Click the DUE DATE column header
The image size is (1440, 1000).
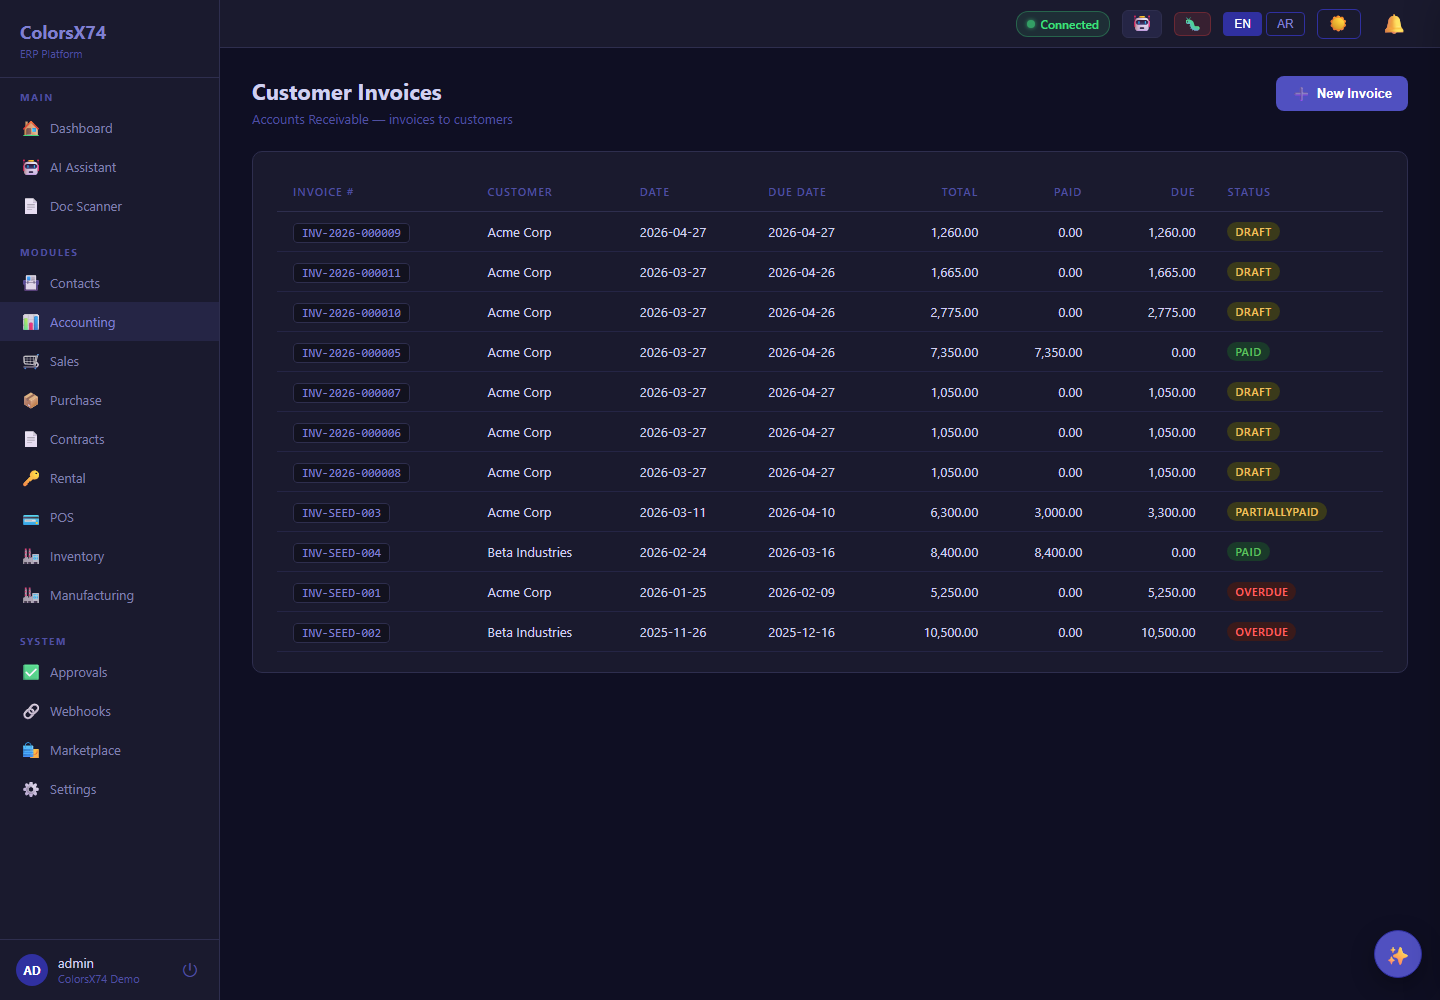click(797, 192)
